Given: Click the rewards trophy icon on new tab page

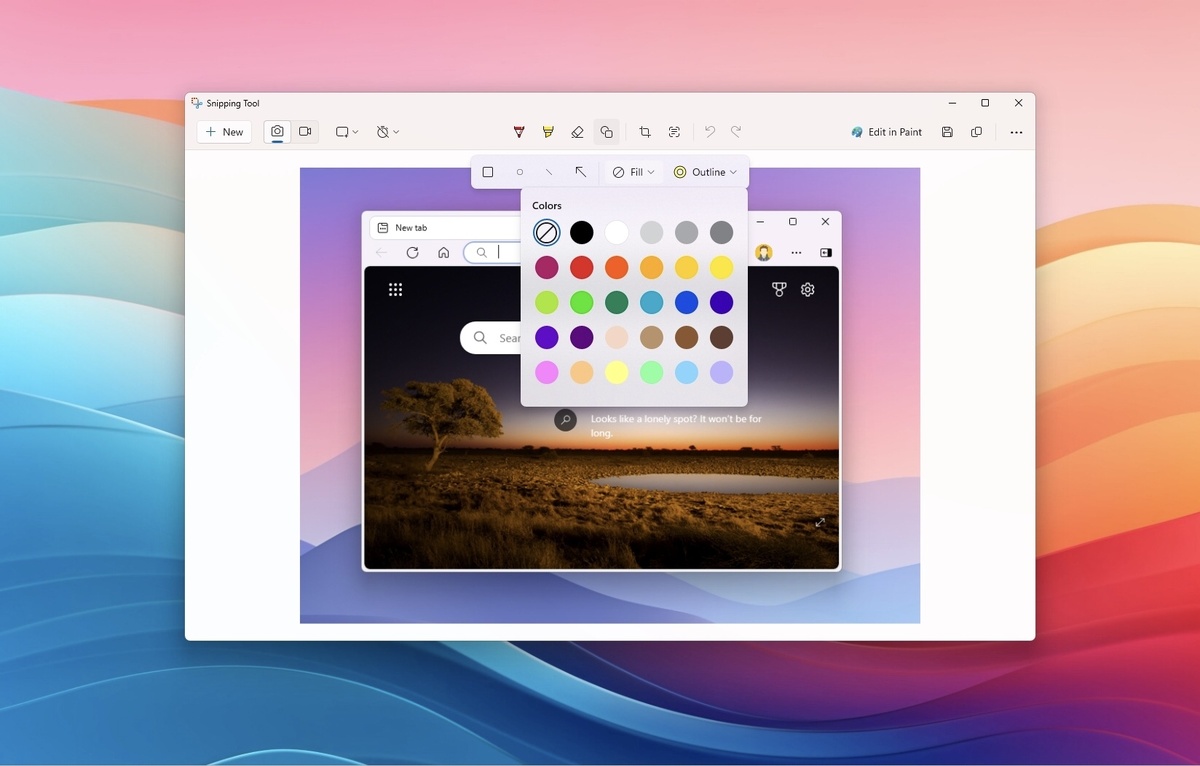Looking at the screenshot, I should coord(779,290).
